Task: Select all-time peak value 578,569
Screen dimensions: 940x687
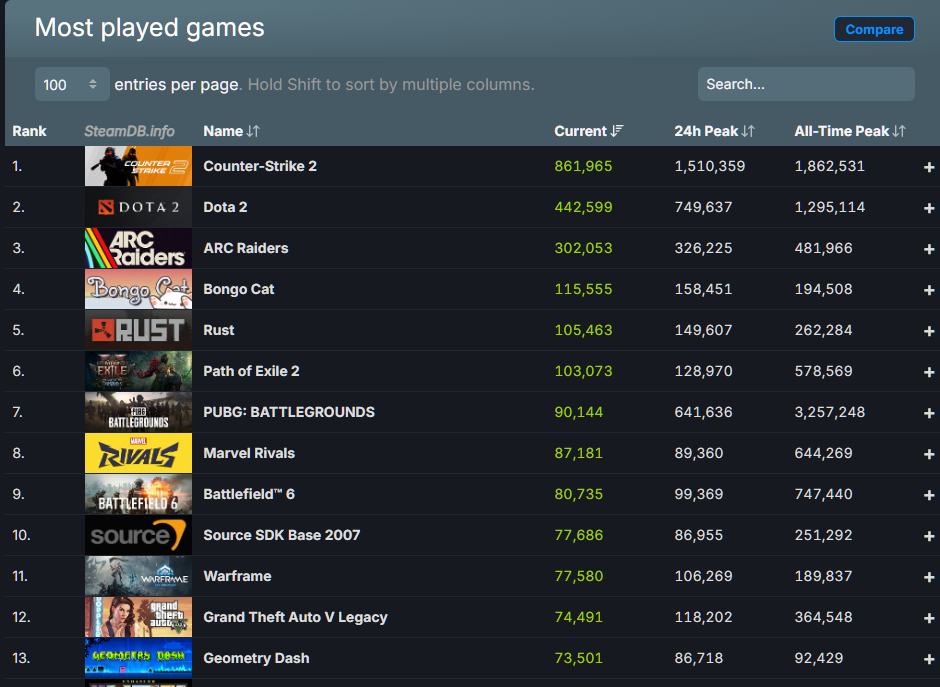Action: coord(823,371)
